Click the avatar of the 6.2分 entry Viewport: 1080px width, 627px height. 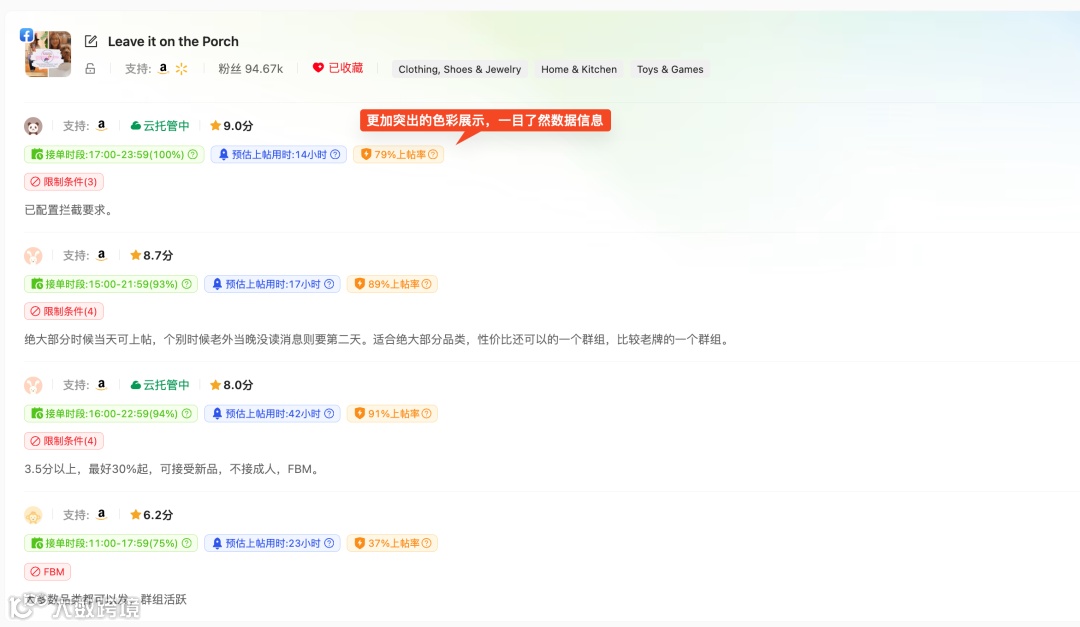coord(33,515)
